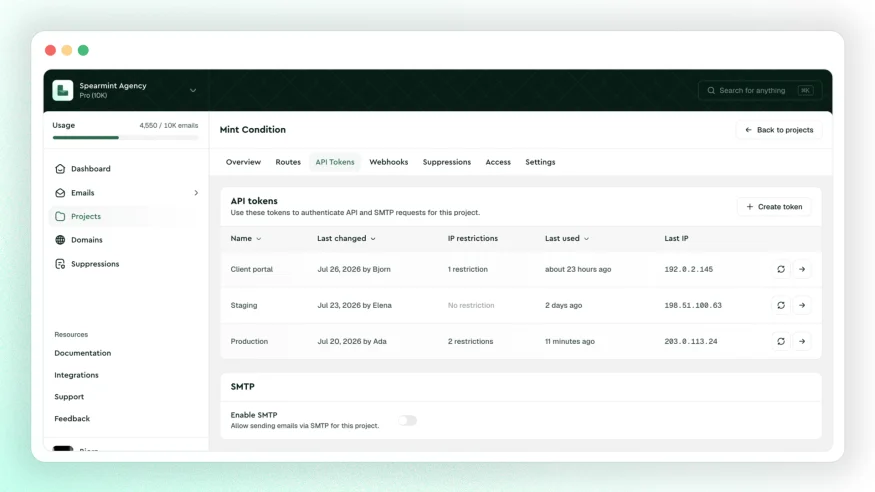
Task: Go to Dashboard in the sidebar
Action: tap(127, 169)
